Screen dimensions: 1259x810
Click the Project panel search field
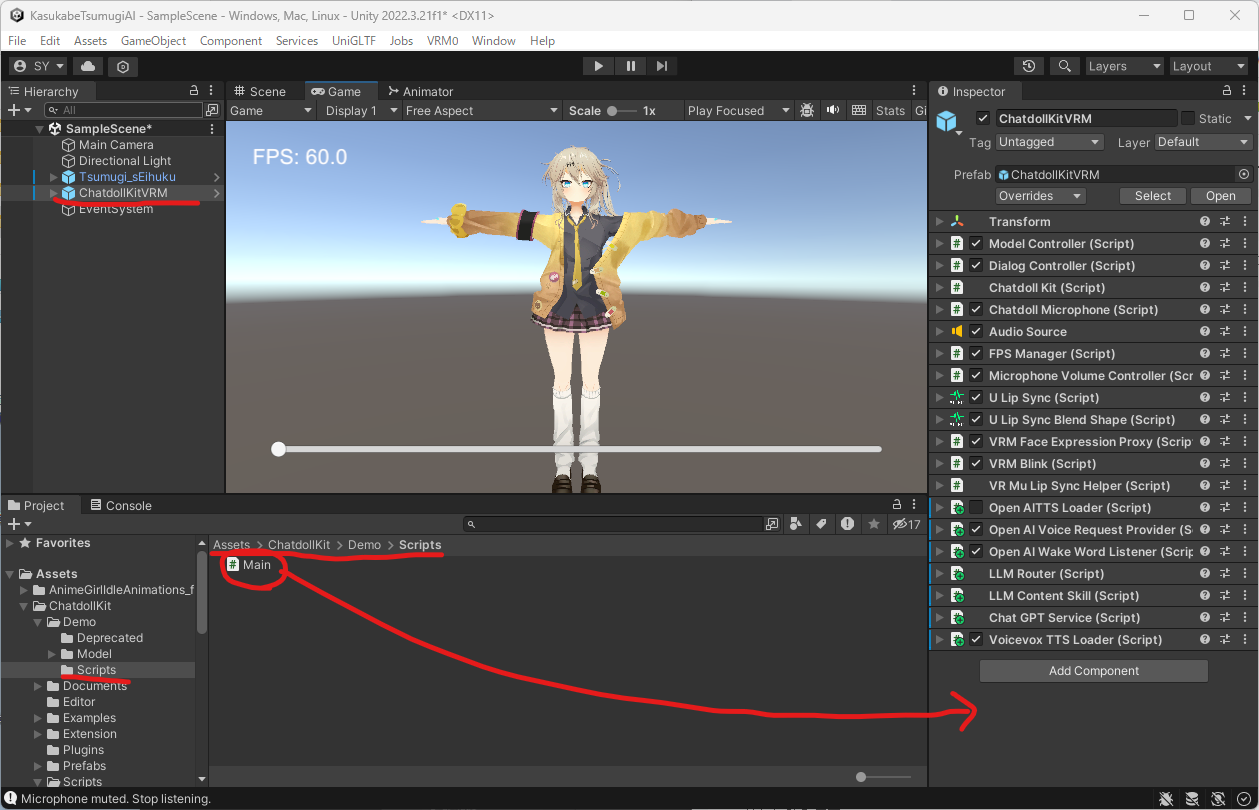pos(613,524)
